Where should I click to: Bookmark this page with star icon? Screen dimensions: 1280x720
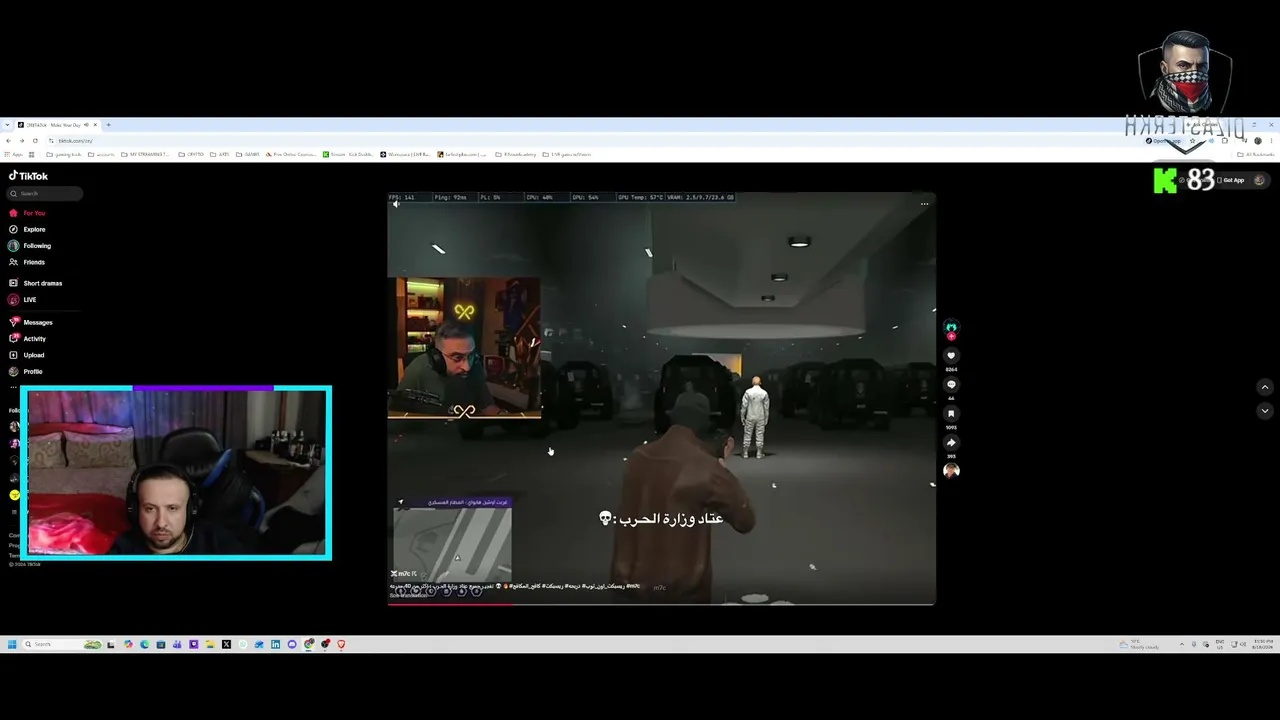click(x=1192, y=141)
